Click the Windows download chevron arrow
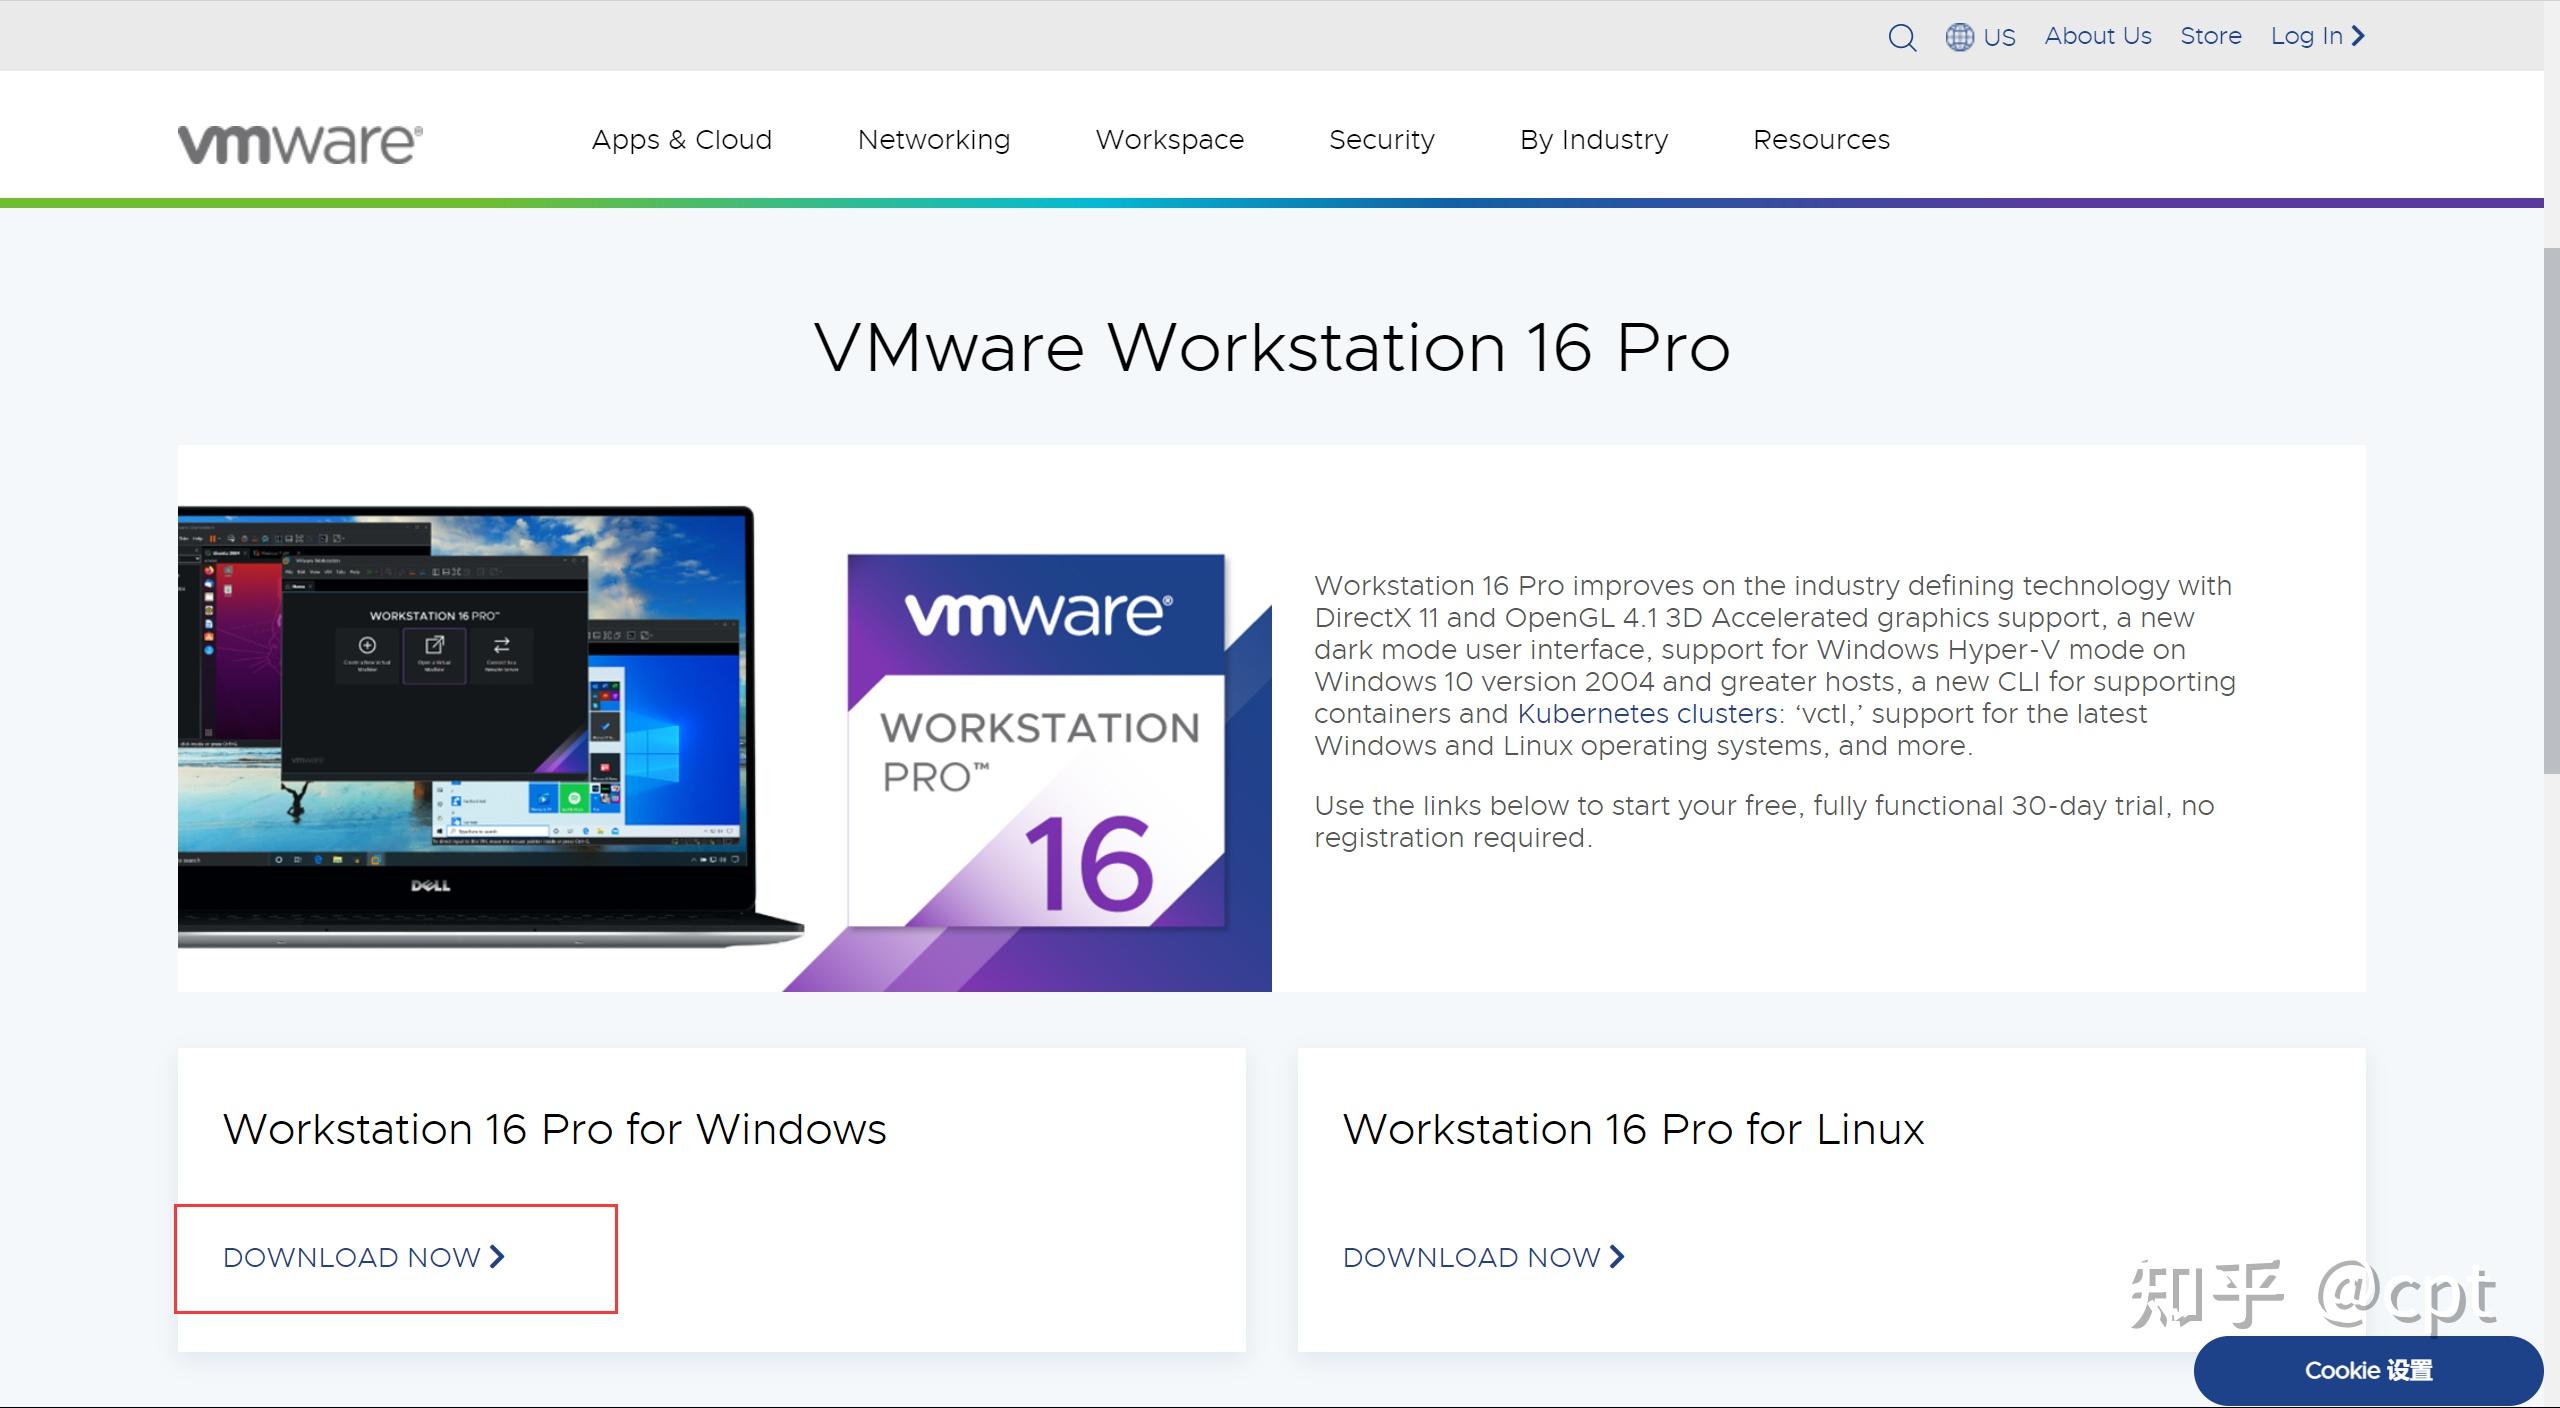The width and height of the screenshot is (2560, 1408). [x=497, y=1256]
